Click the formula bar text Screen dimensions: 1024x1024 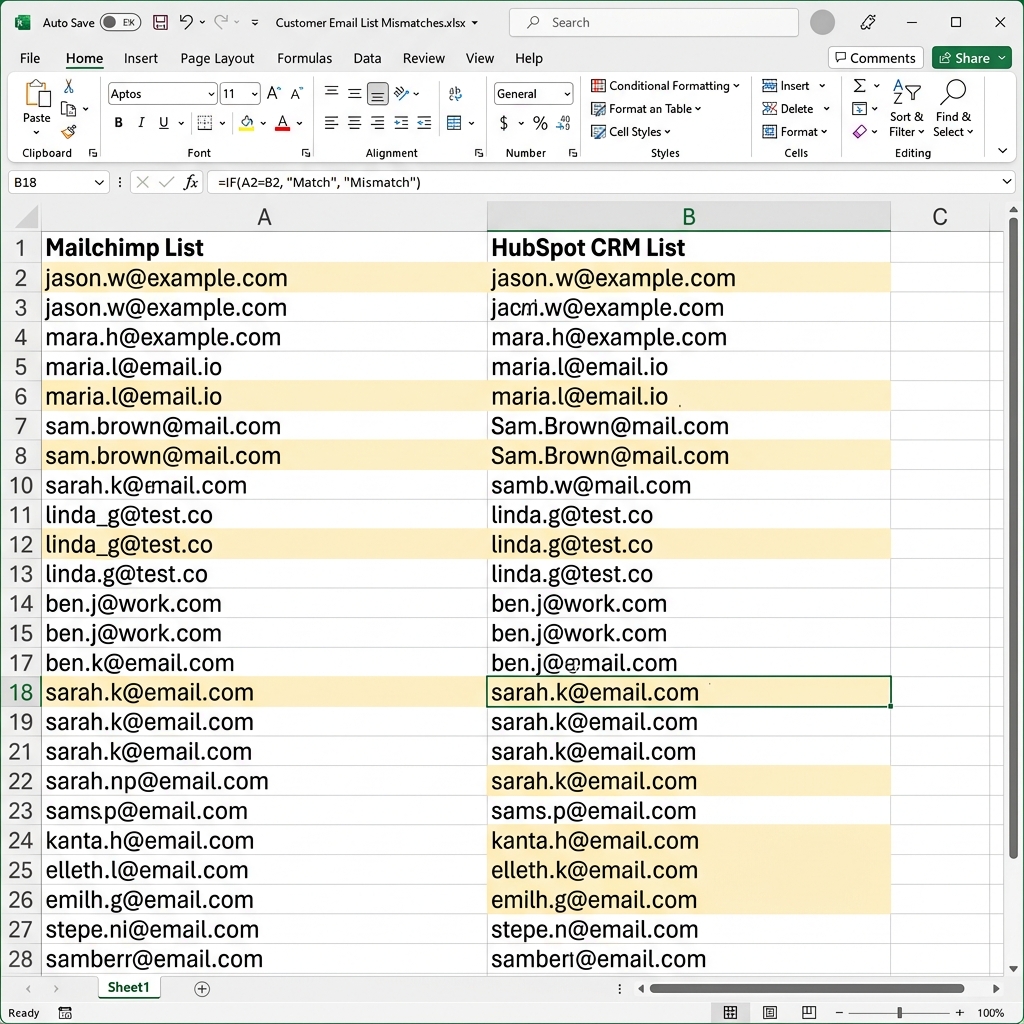pos(319,182)
